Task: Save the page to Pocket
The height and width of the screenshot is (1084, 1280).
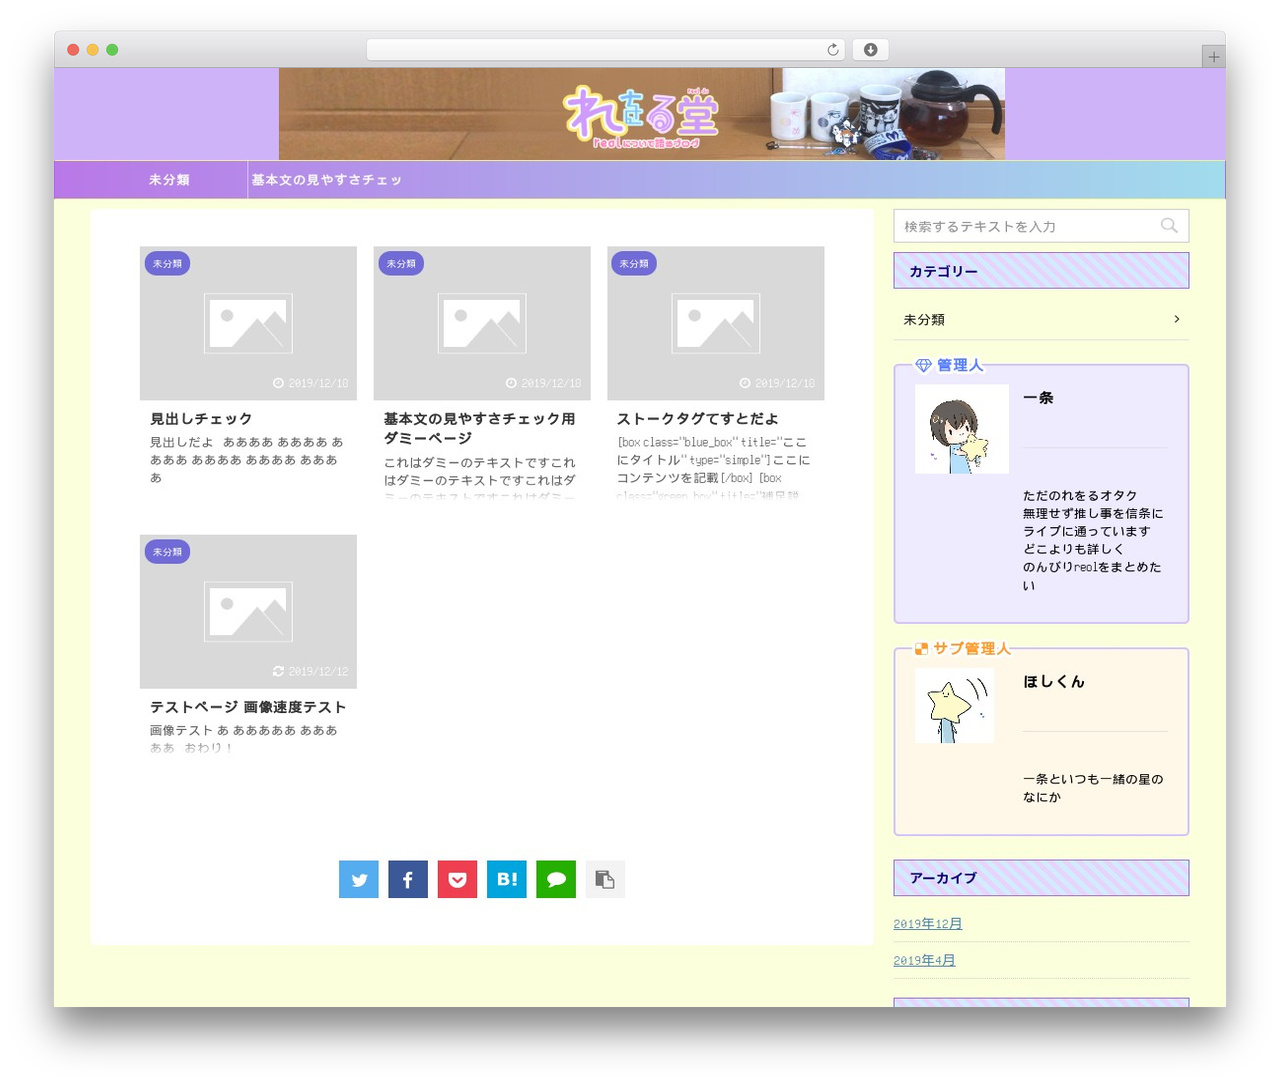Action: pyautogui.click(x=457, y=879)
